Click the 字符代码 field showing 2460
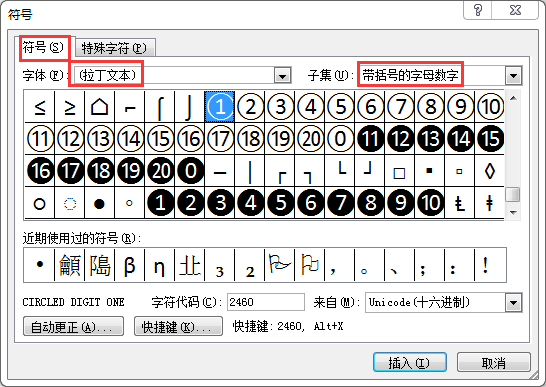The image size is (546, 387). [x=266, y=302]
